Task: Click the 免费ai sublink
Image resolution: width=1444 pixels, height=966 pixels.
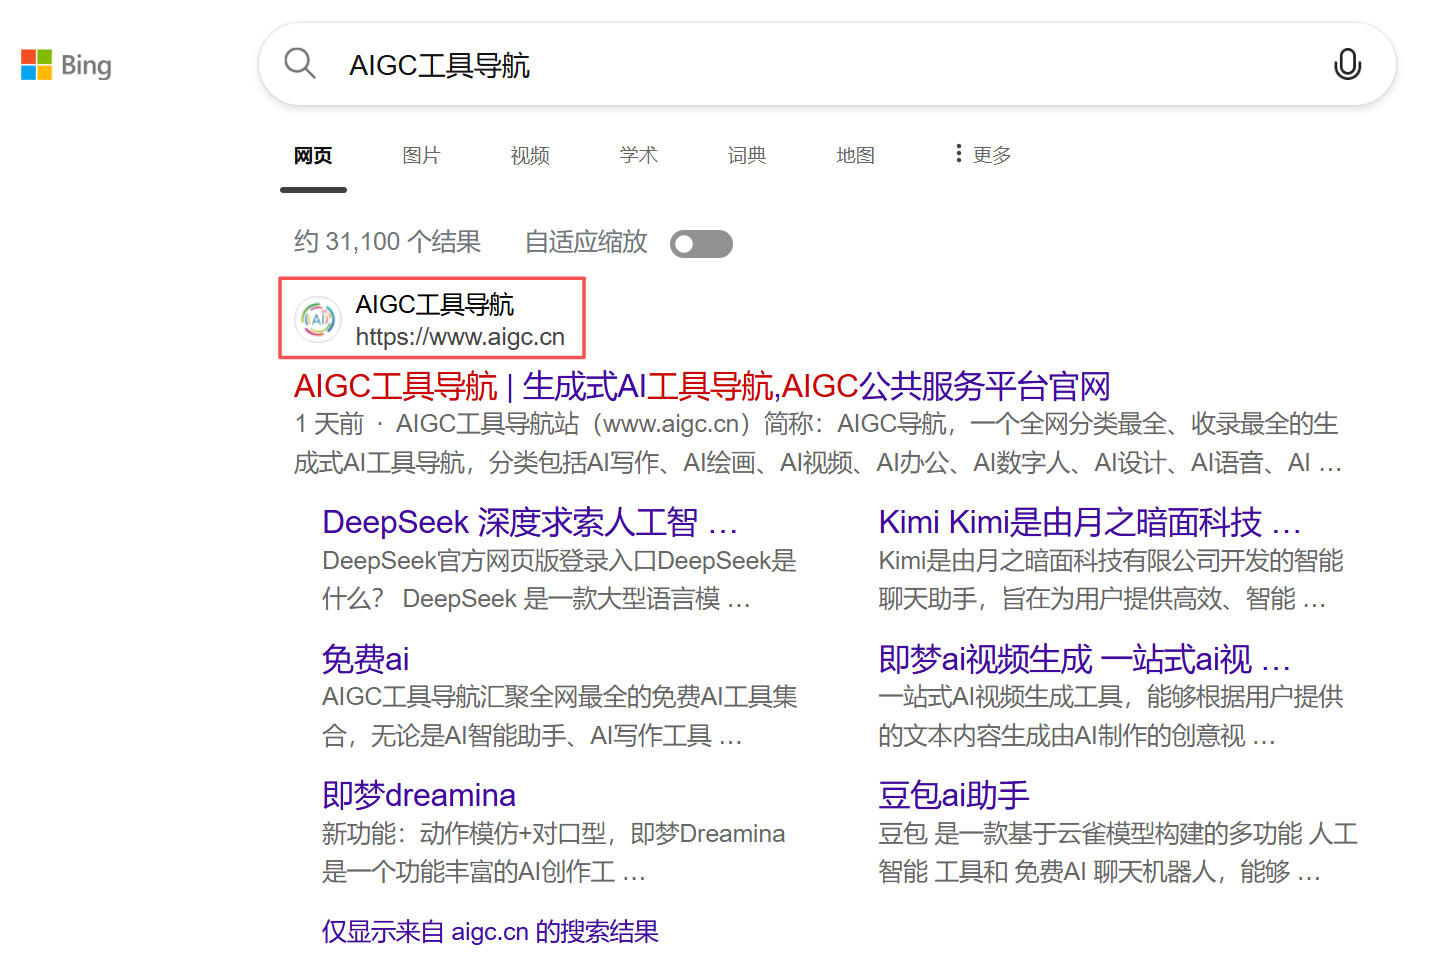Action: pos(365,659)
